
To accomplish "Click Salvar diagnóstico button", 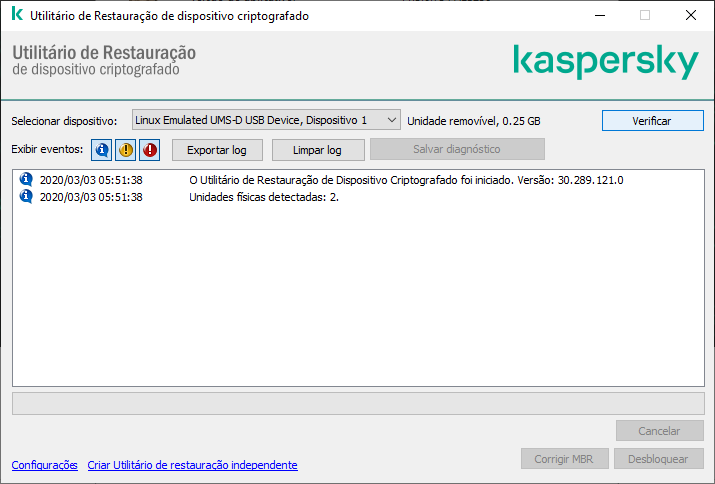I will point(457,149).
